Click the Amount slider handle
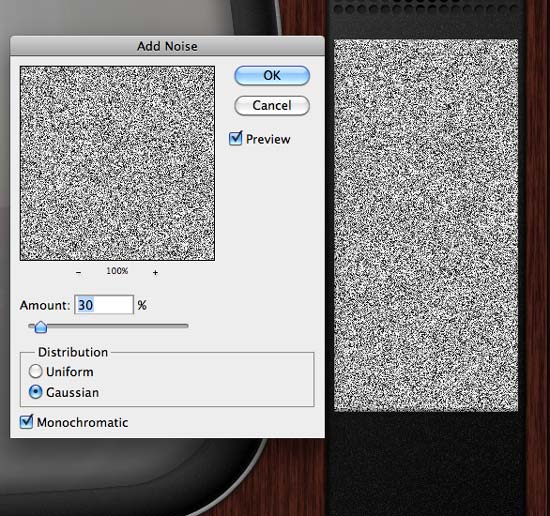Image resolution: width=550 pixels, height=516 pixels. pyautogui.click(x=41, y=327)
